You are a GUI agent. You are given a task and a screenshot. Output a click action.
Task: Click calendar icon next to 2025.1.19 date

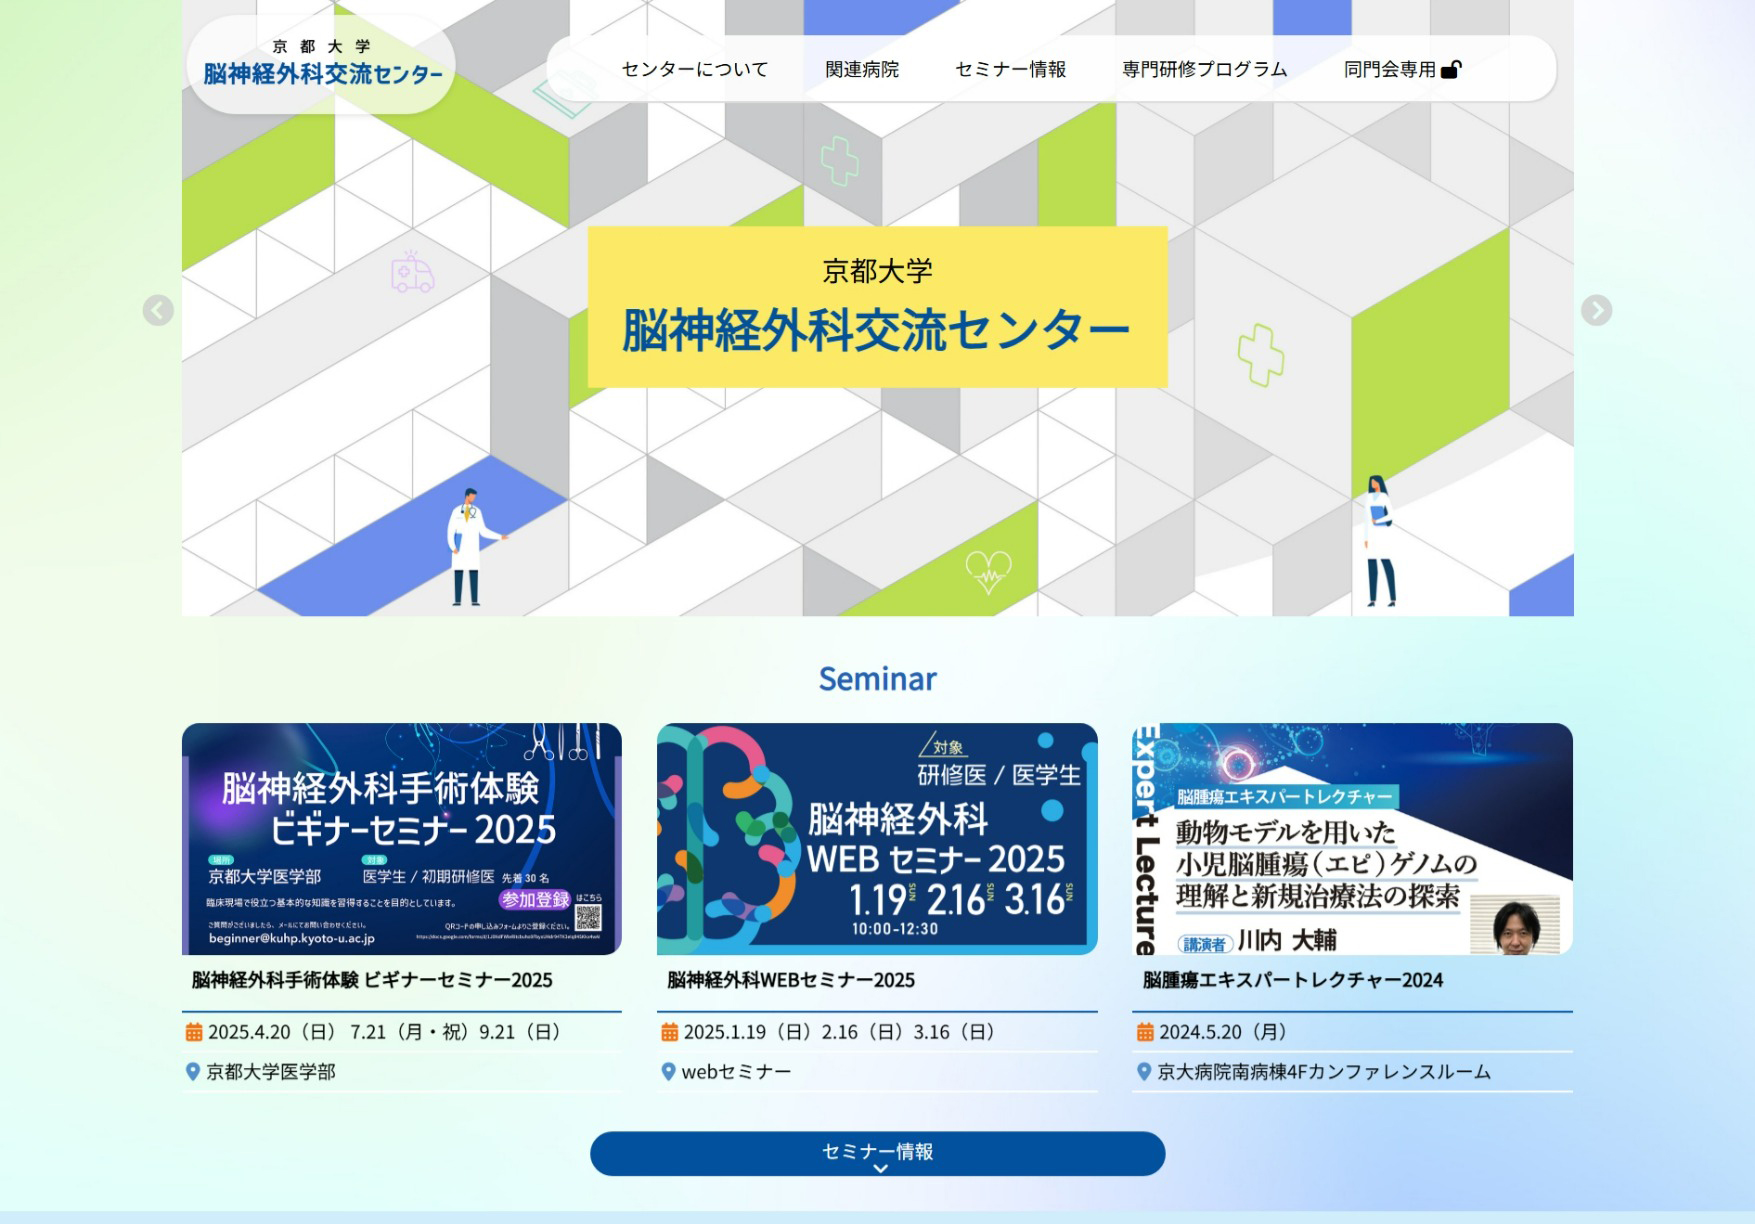click(x=669, y=1032)
